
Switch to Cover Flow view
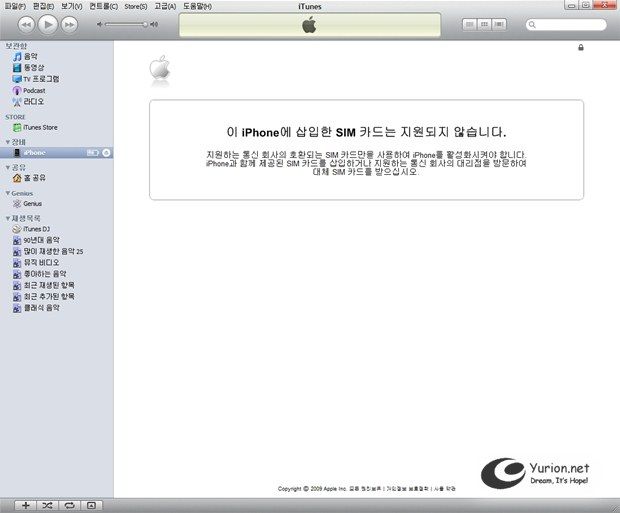click(499, 25)
